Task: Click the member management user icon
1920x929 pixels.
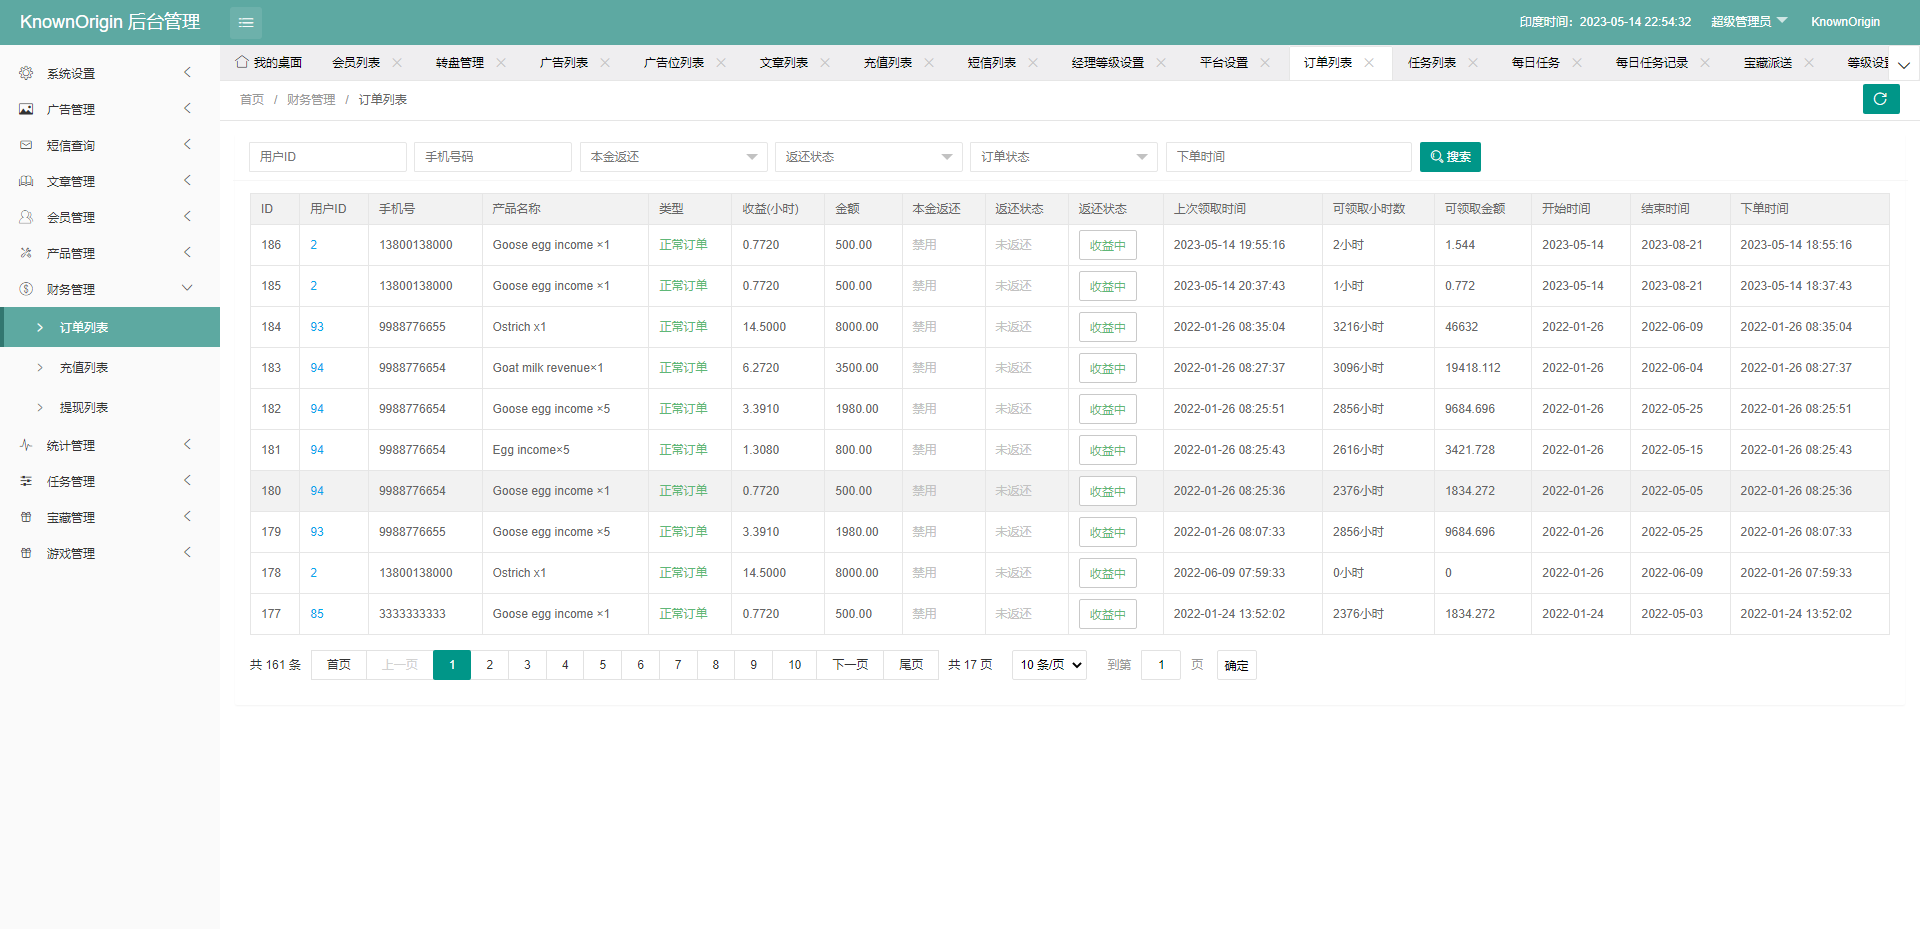Action: tap(26, 217)
